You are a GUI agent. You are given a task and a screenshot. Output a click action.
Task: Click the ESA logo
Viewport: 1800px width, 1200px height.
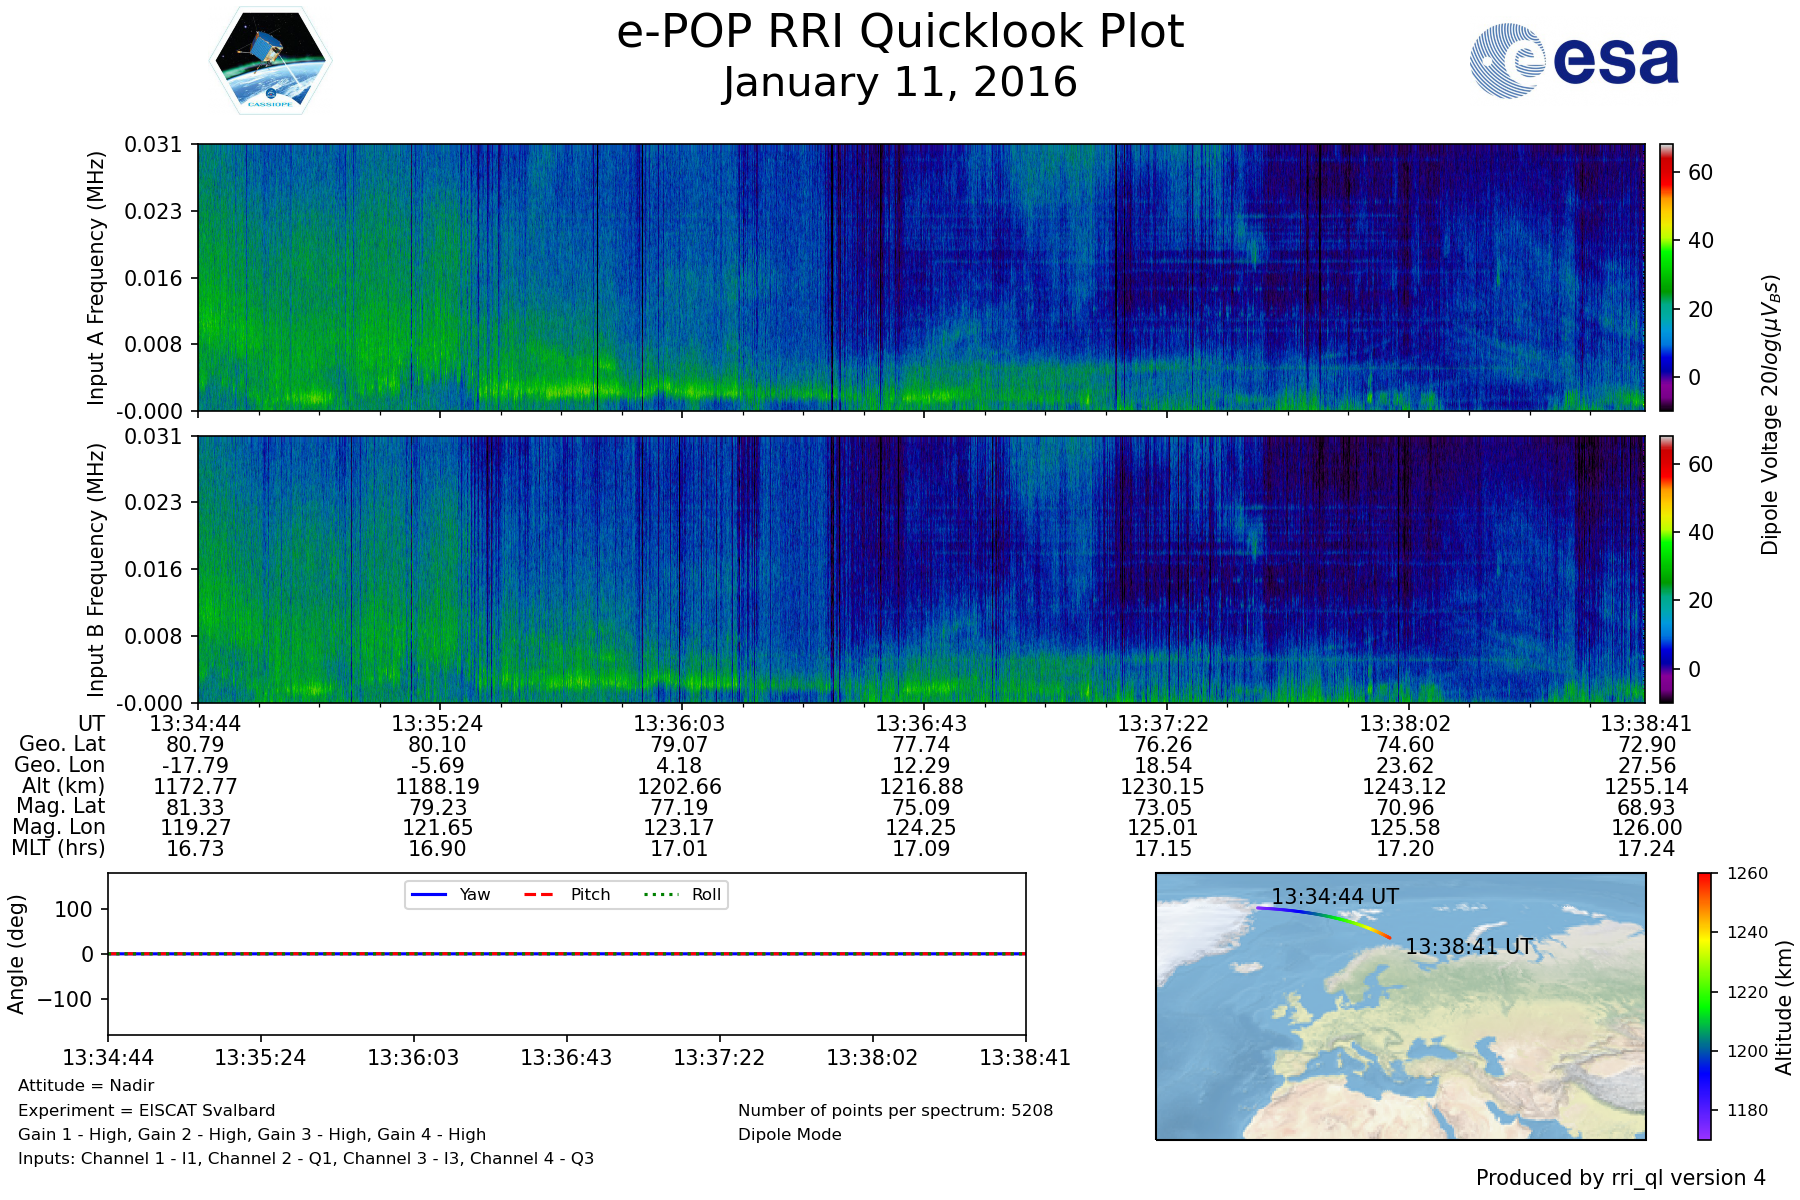(1574, 61)
